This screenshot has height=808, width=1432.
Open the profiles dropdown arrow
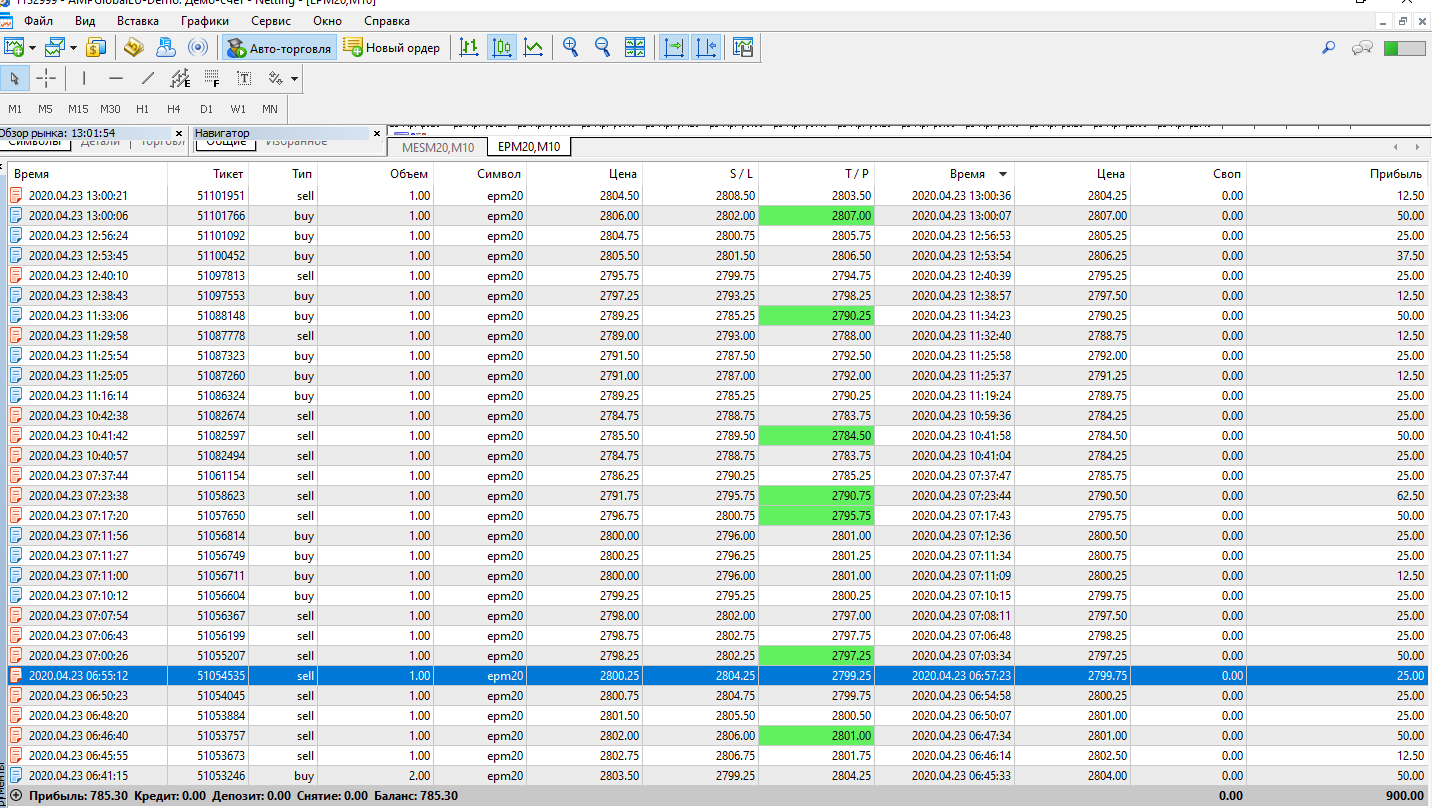[x=73, y=47]
